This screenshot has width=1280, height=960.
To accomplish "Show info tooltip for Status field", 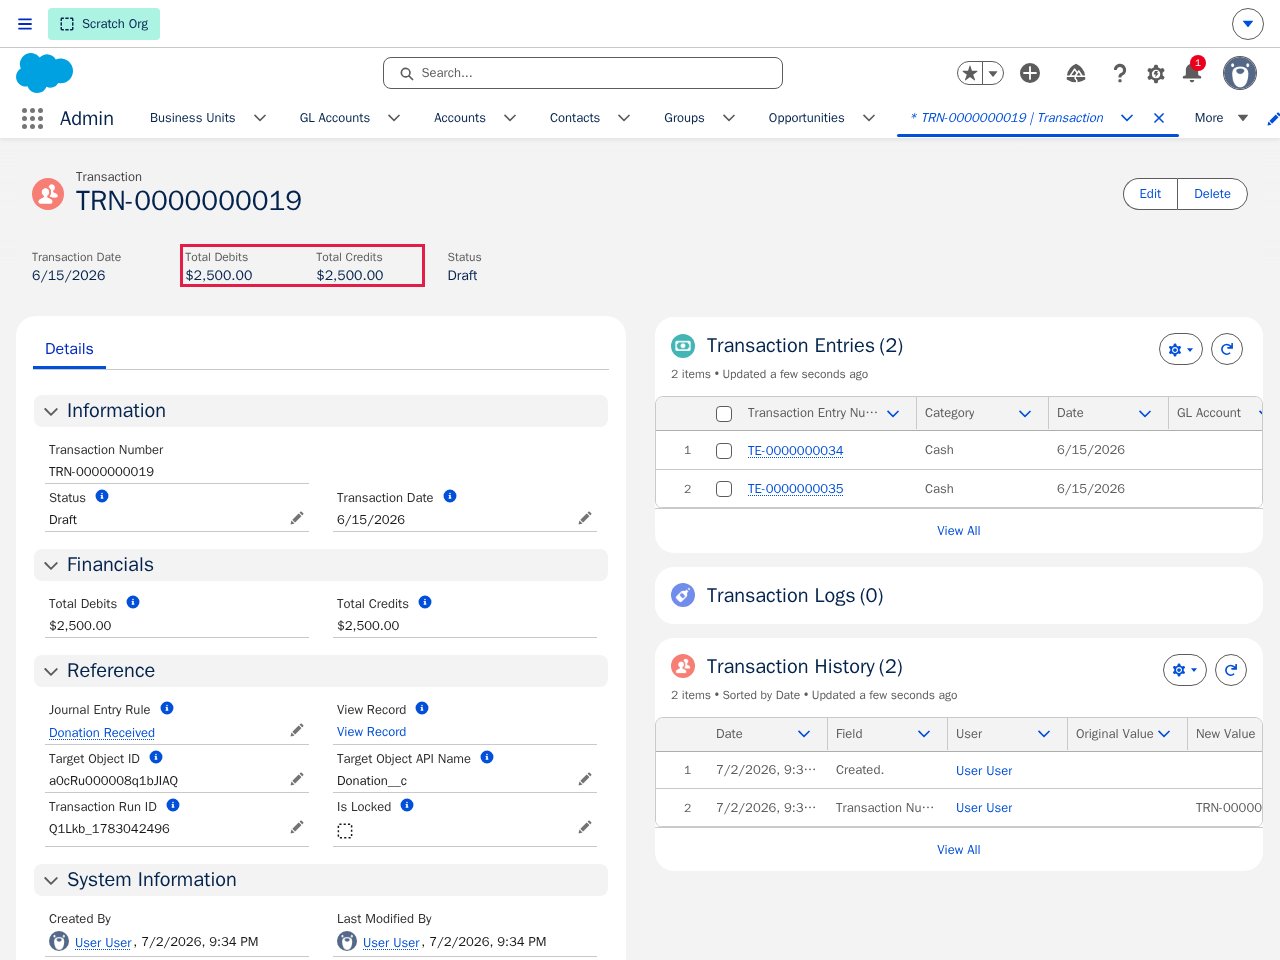I will (102, 496).
